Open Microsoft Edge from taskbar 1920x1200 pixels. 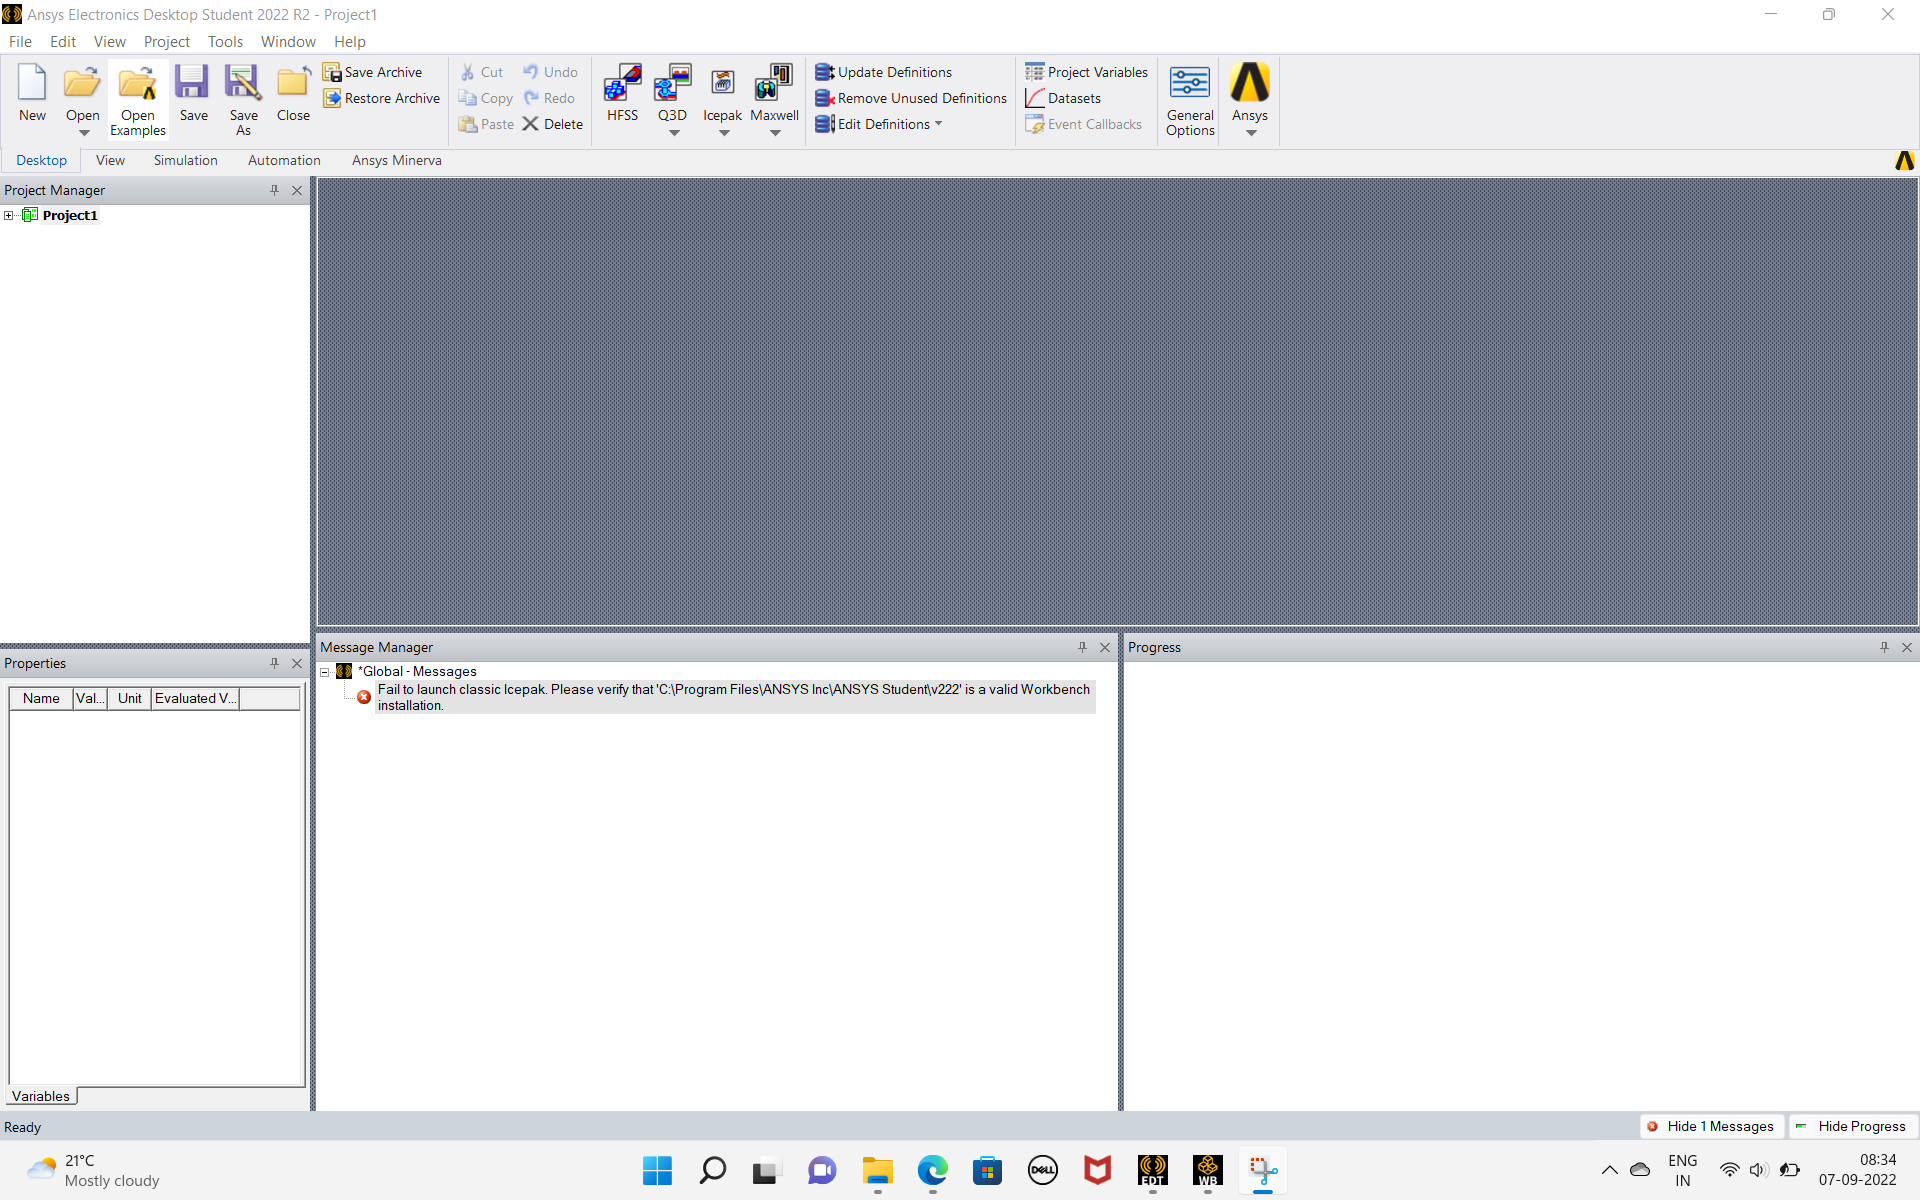point(932,1170)
